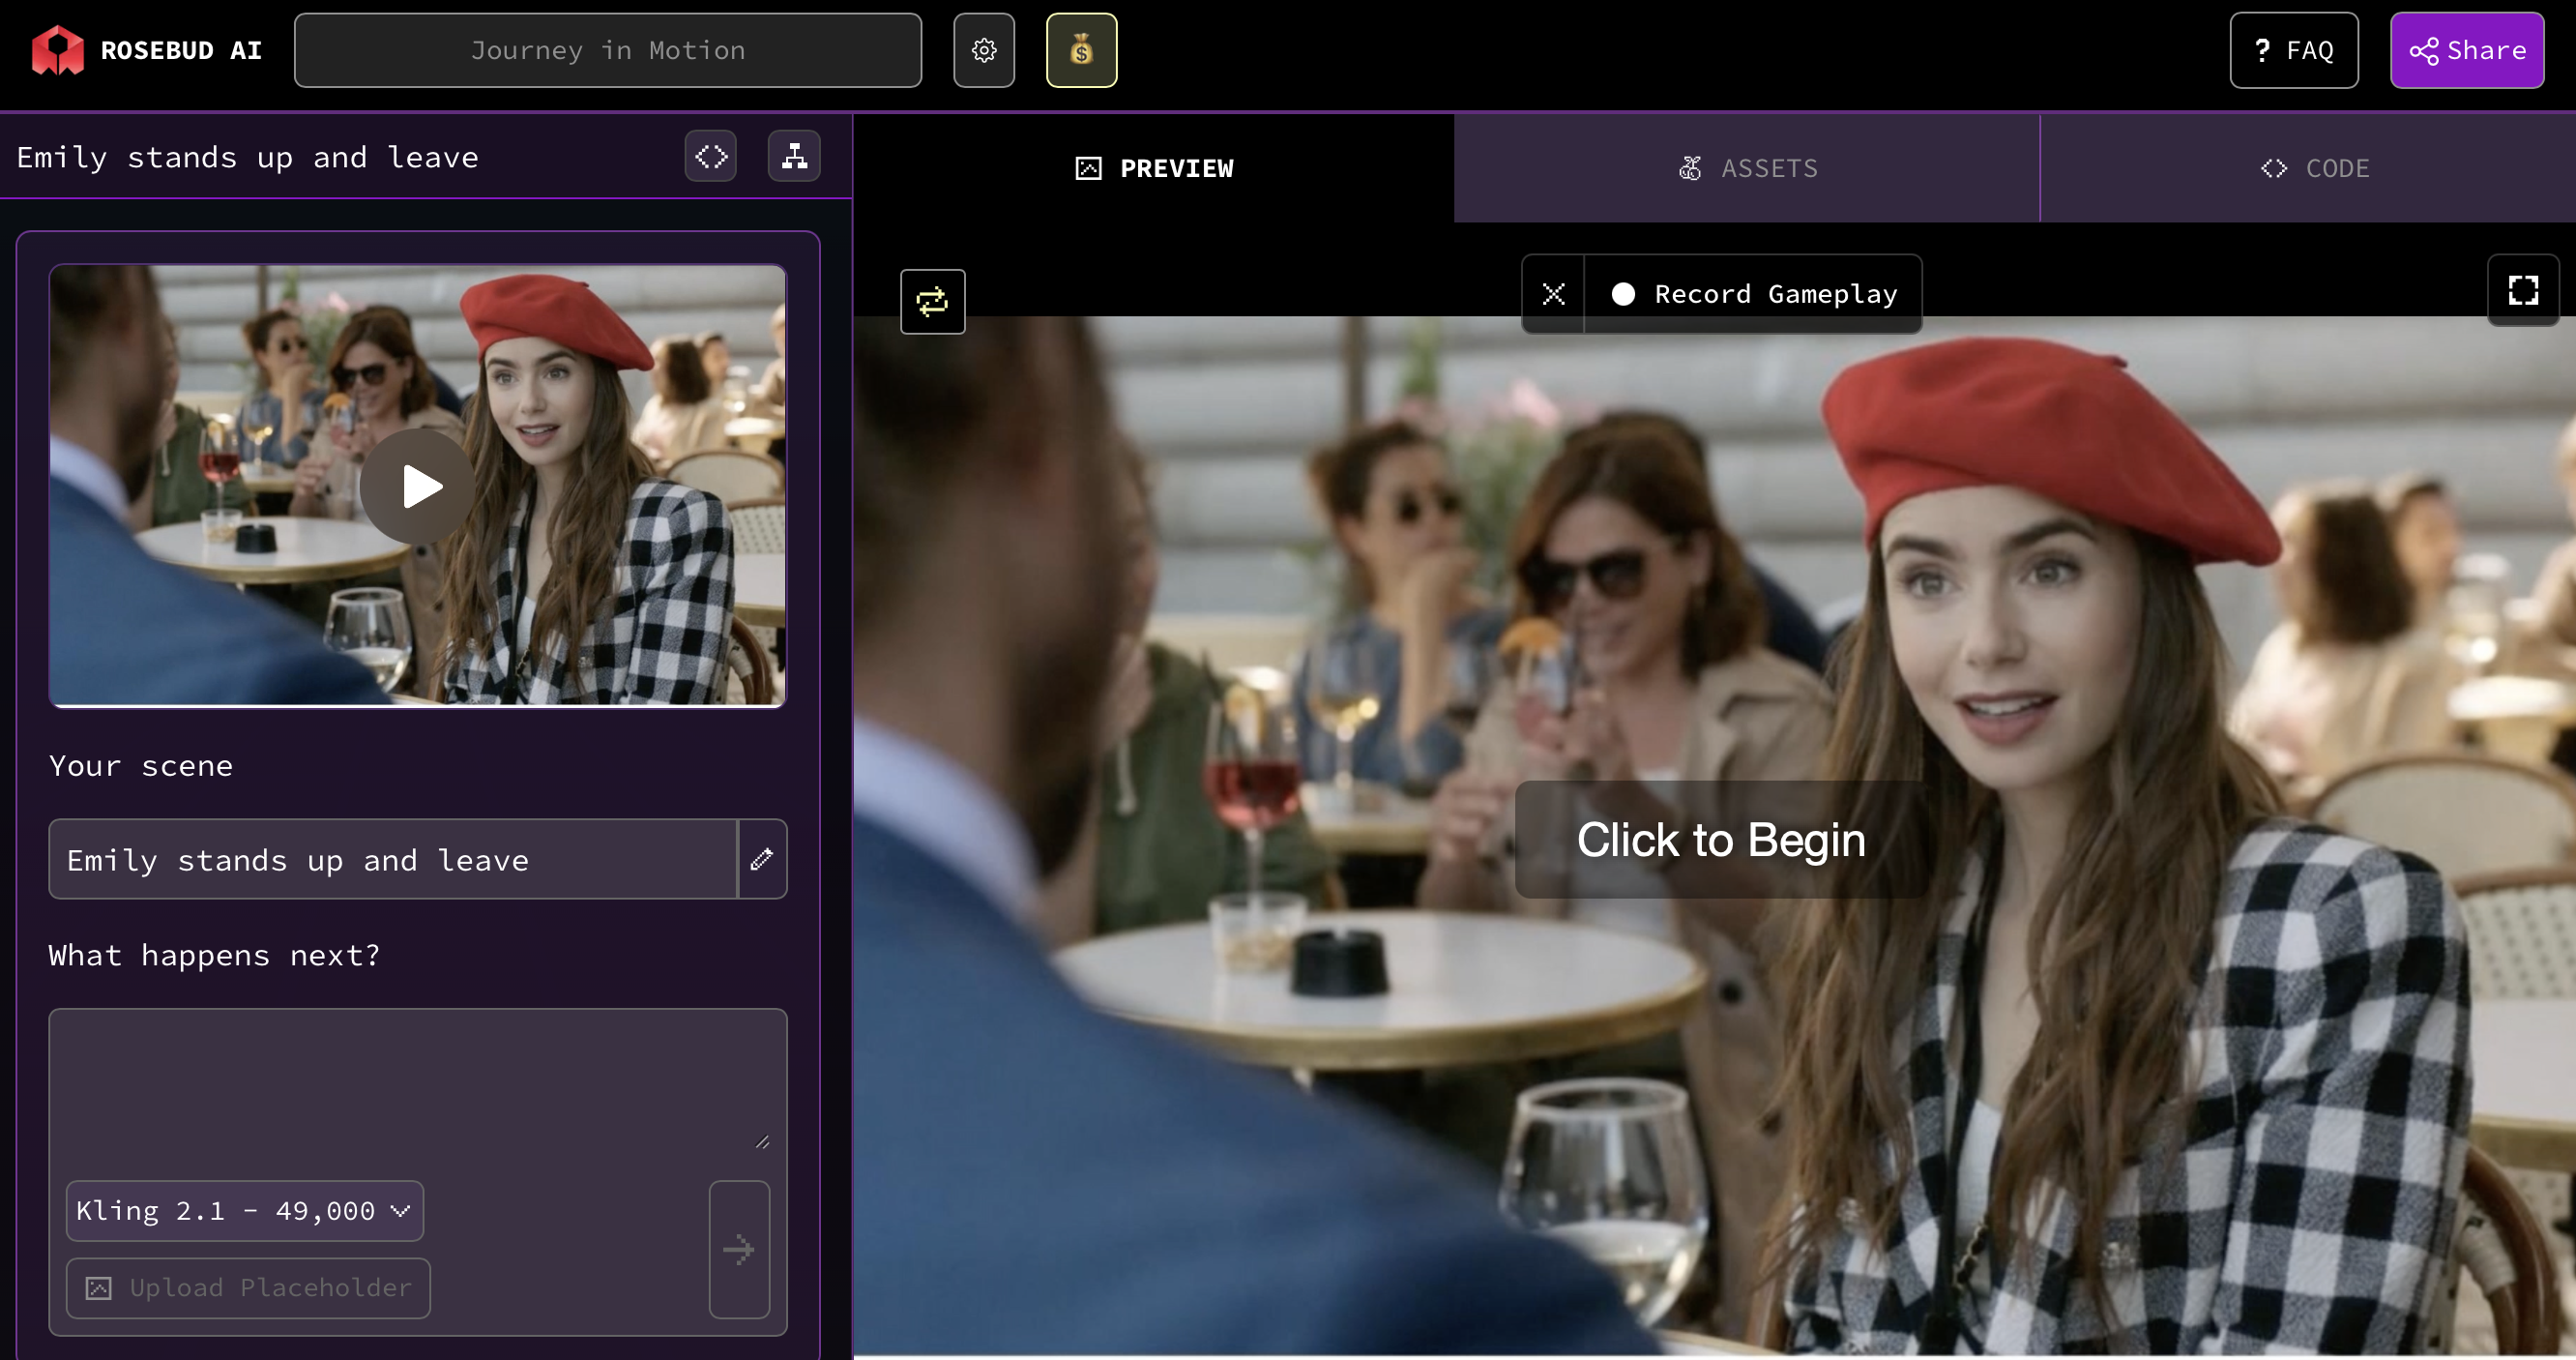2576x1360 pixels.
Task: Select the PREVIEW tab
Action: pos(1154,168)
